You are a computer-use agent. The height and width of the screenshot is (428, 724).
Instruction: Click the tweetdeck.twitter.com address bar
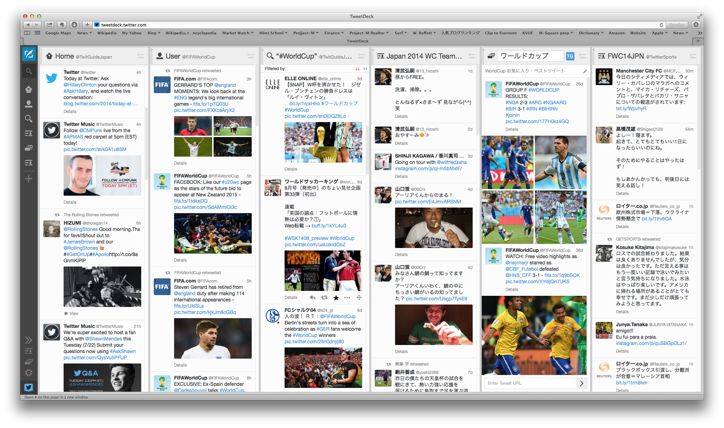pyautogui.click(x=379, y=25)
